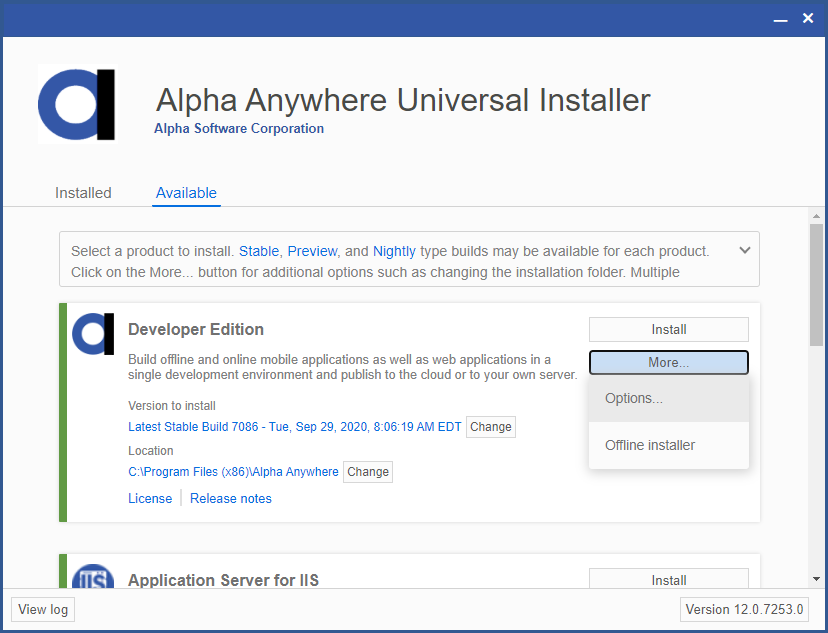This screenshot has width=828, height=633.
Task: Minimize the installer window
Action: pos(780,19)
